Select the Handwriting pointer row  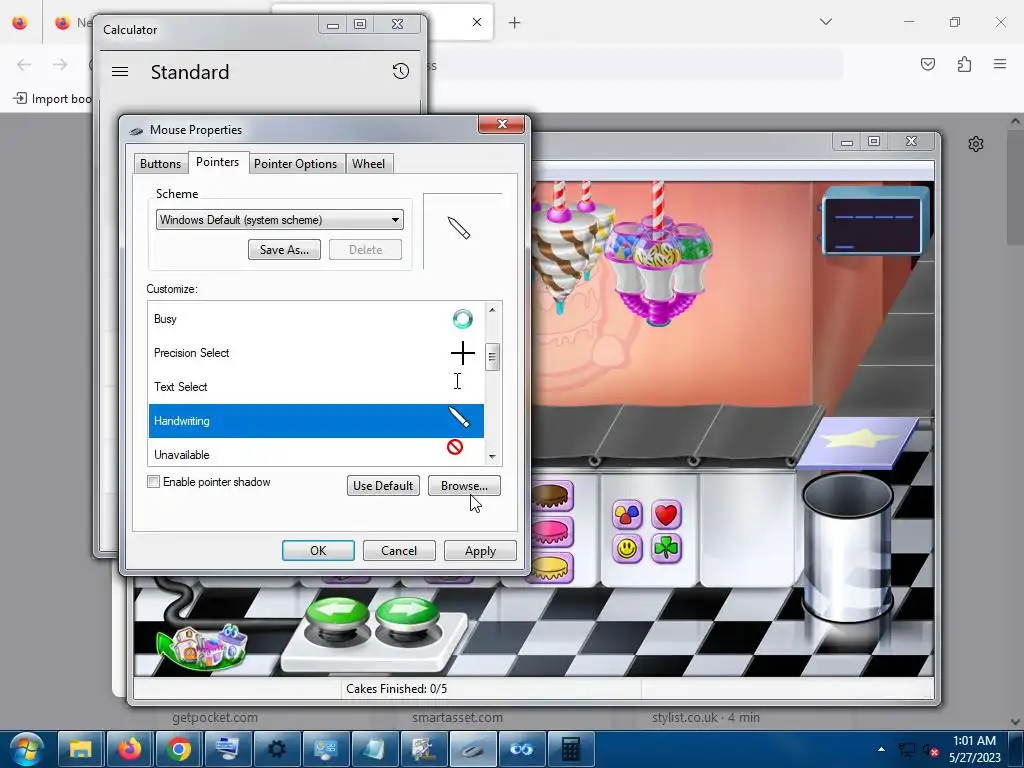tap(316, 421)
